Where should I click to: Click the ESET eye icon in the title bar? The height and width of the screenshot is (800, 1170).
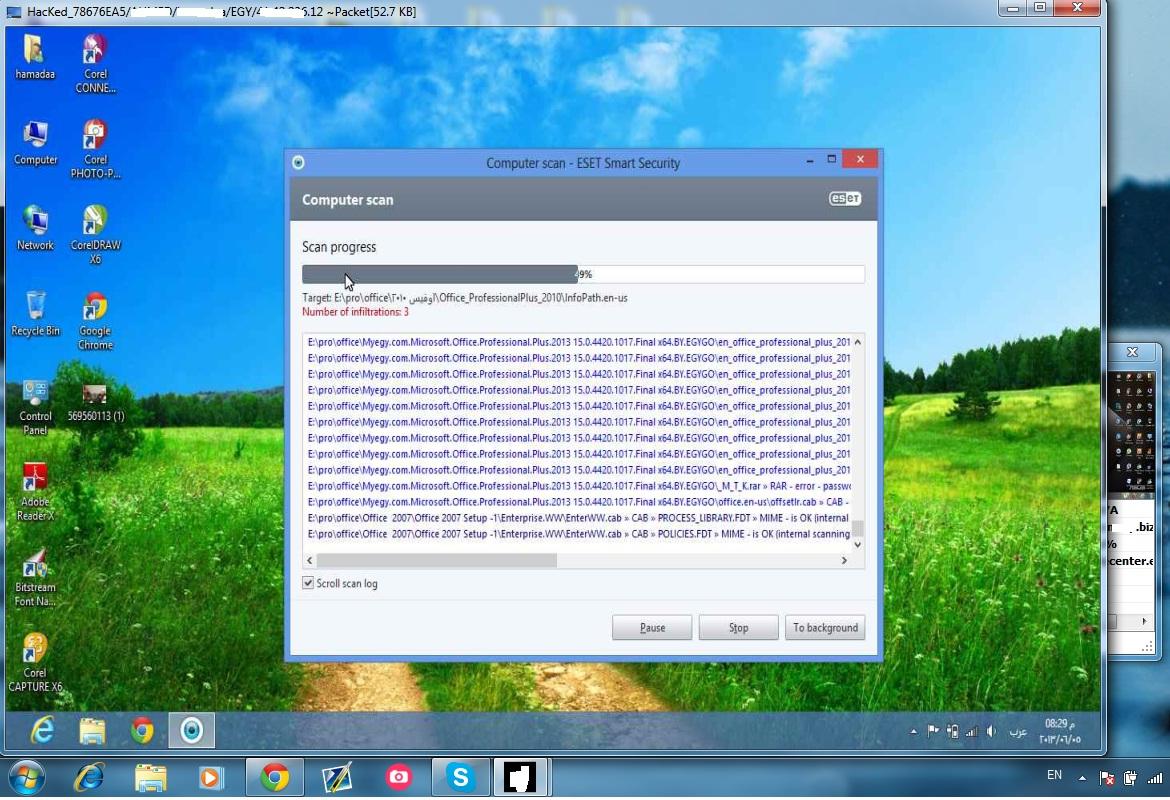point(298,163)
